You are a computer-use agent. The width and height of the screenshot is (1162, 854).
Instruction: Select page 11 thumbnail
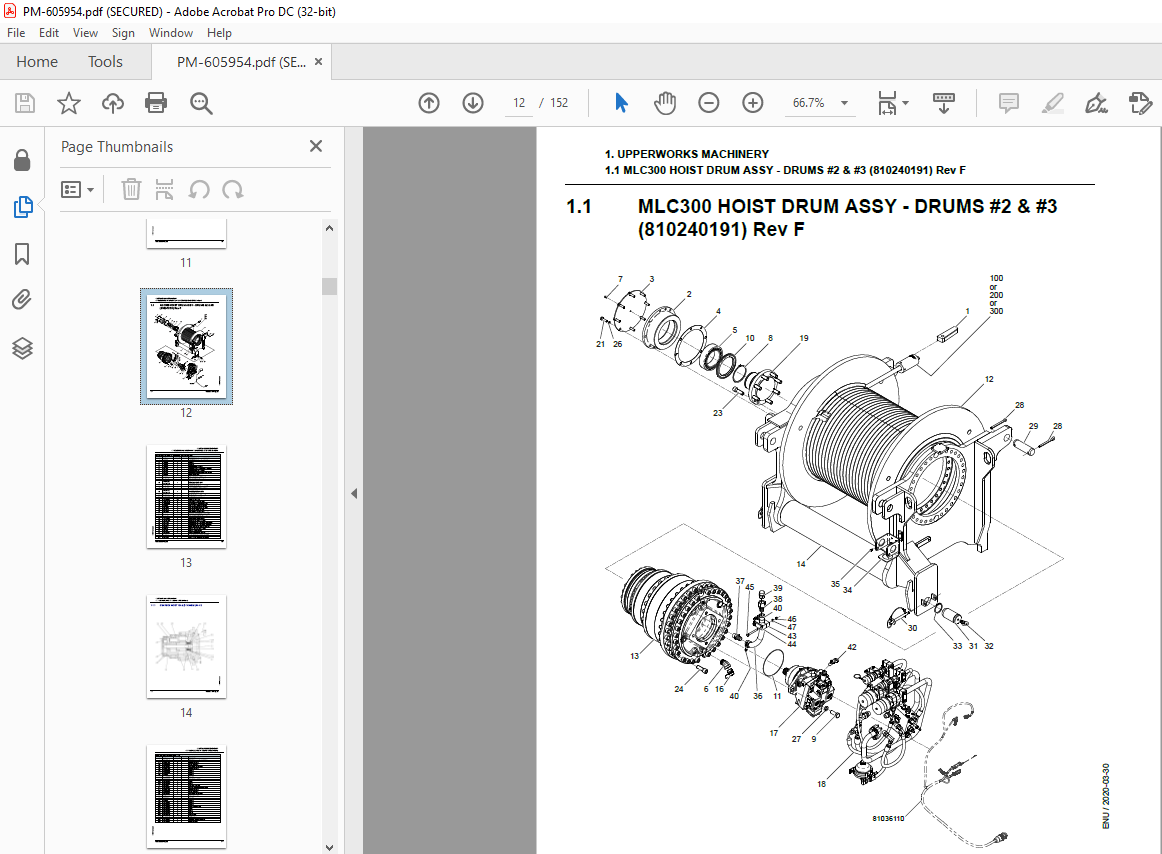(186, 234)
